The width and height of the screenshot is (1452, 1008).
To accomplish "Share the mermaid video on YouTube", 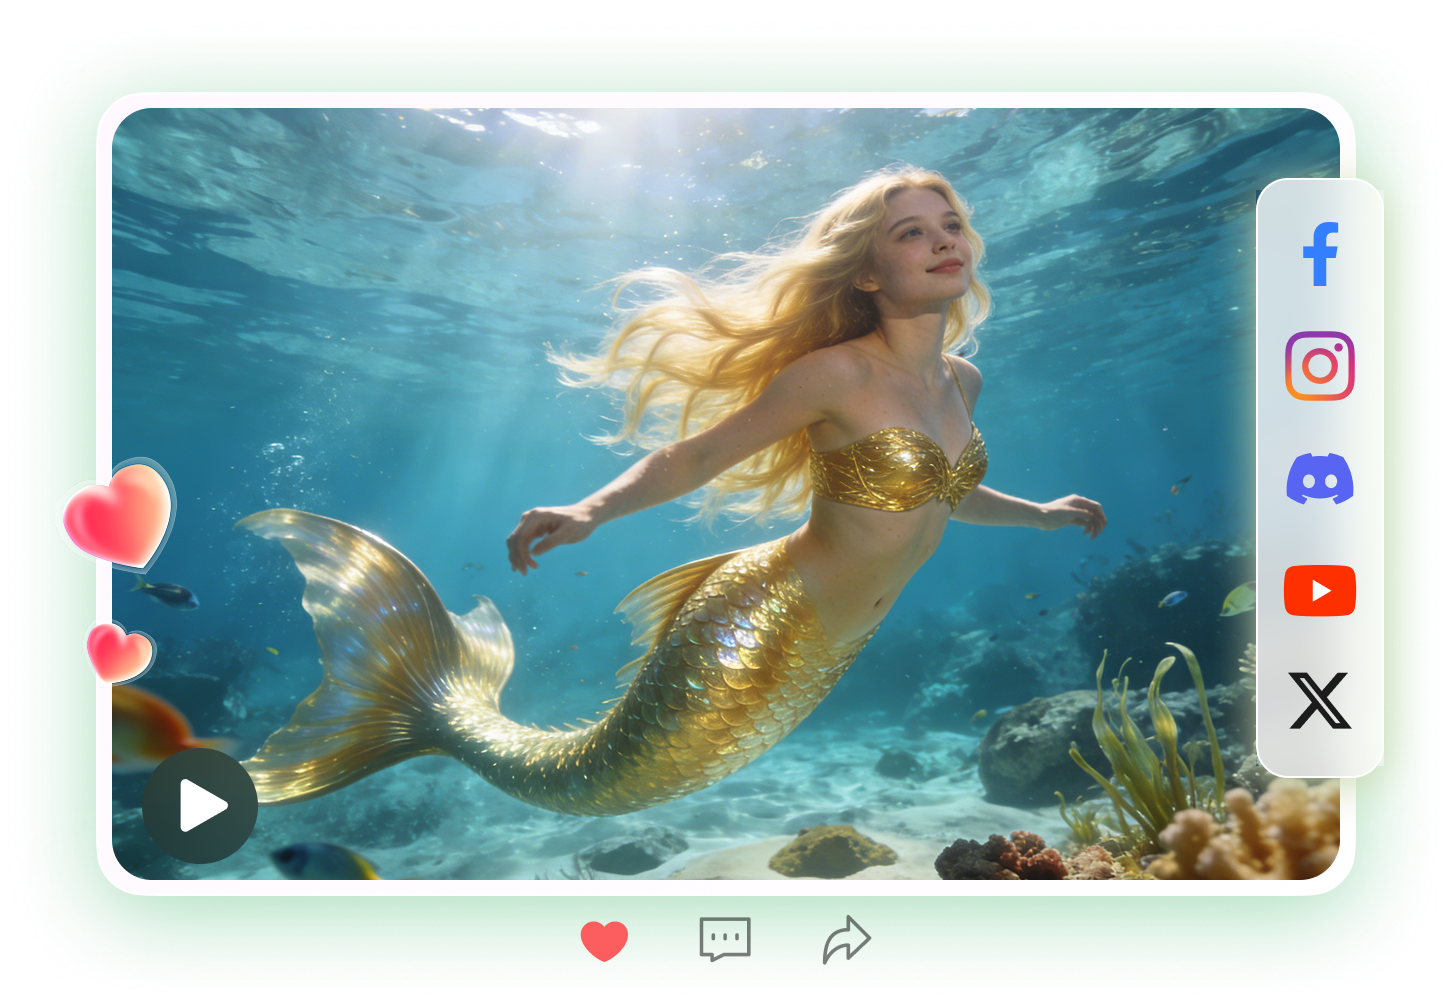I will pyautogui.click(x=1318, y=590).
